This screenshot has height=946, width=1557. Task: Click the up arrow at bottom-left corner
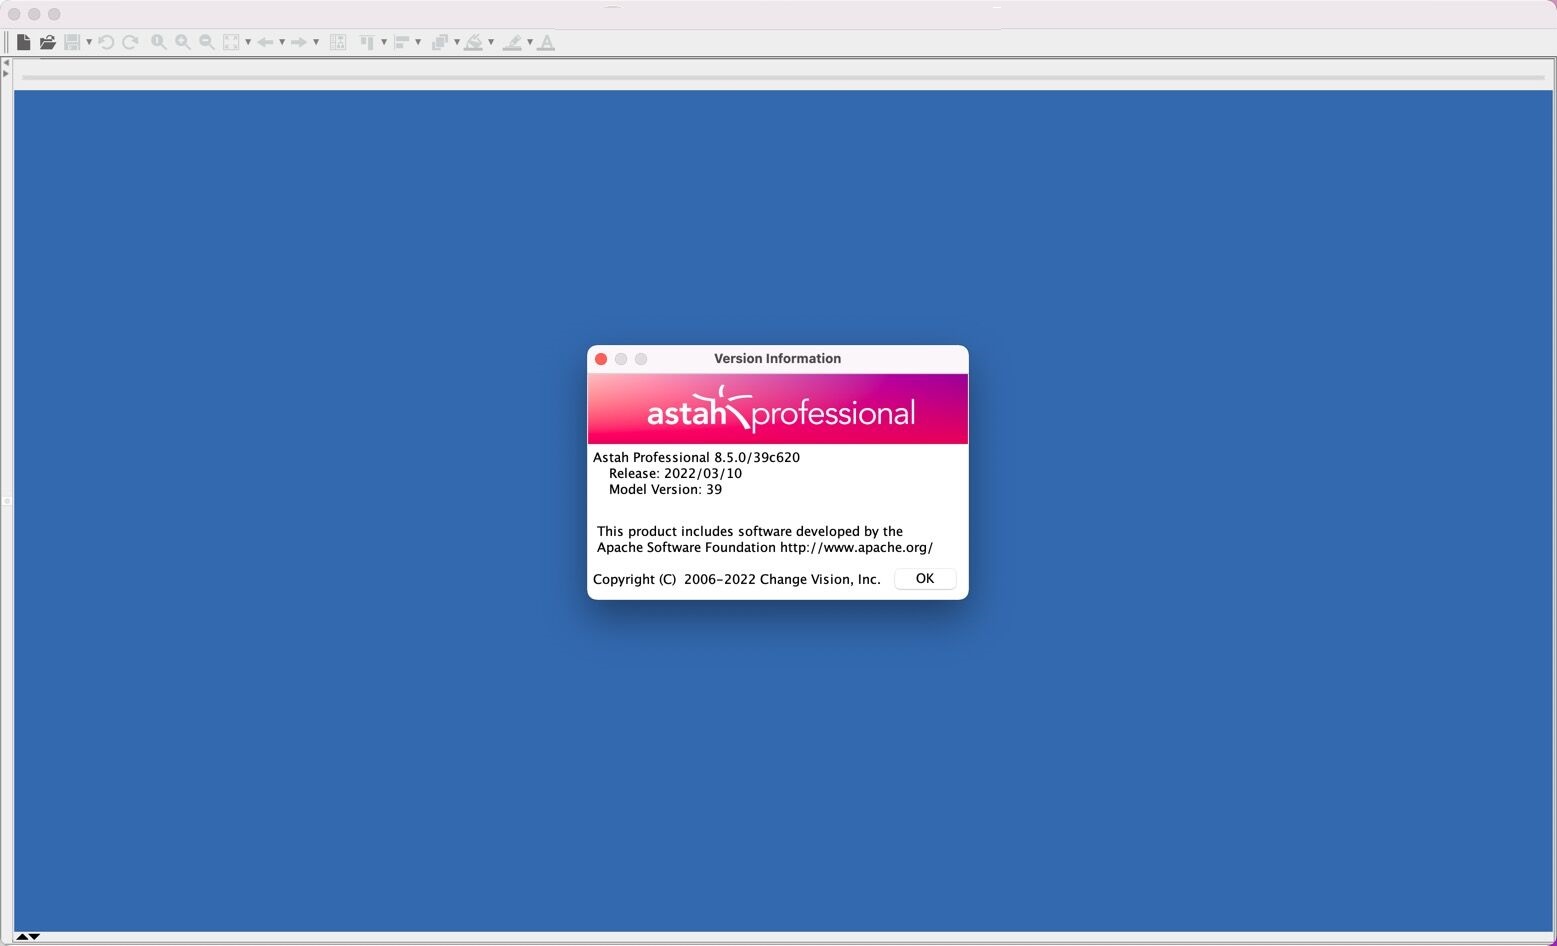click(22, 936)
